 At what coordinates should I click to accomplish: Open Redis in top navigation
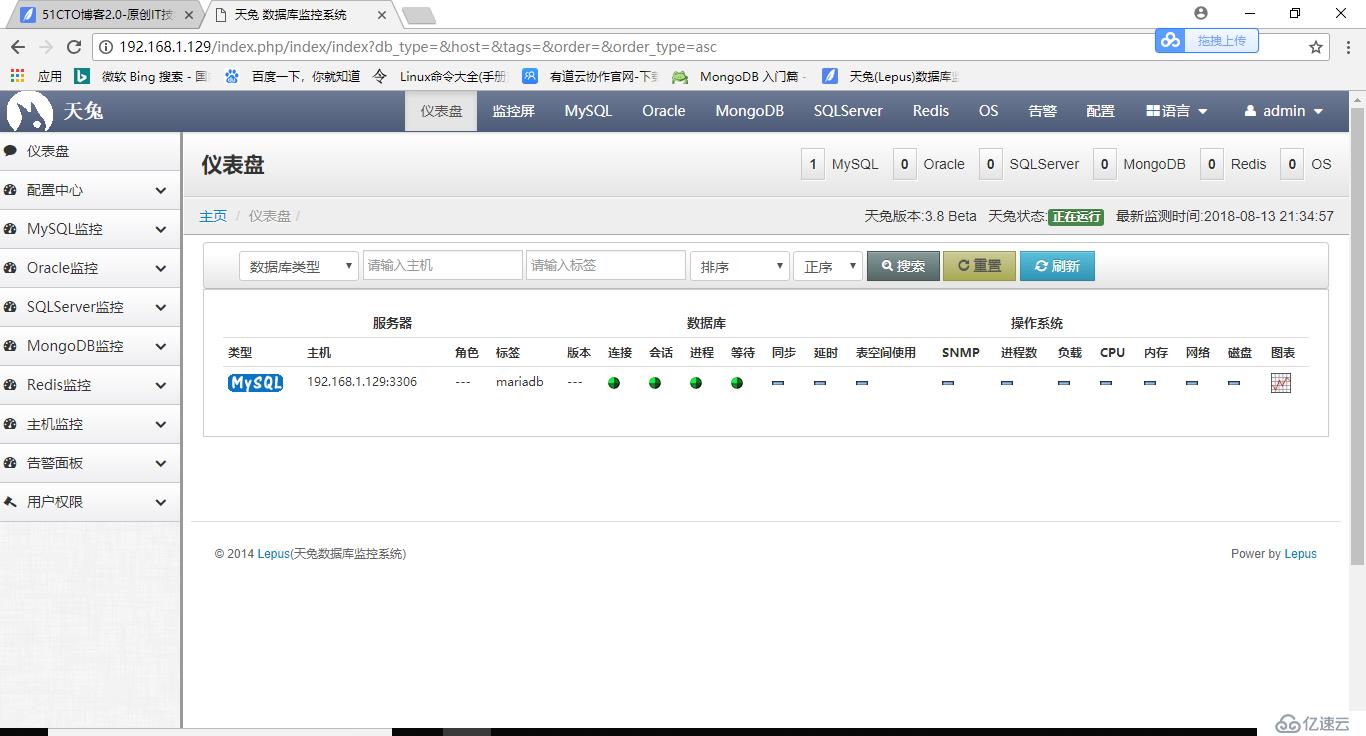tap(931, 111)
